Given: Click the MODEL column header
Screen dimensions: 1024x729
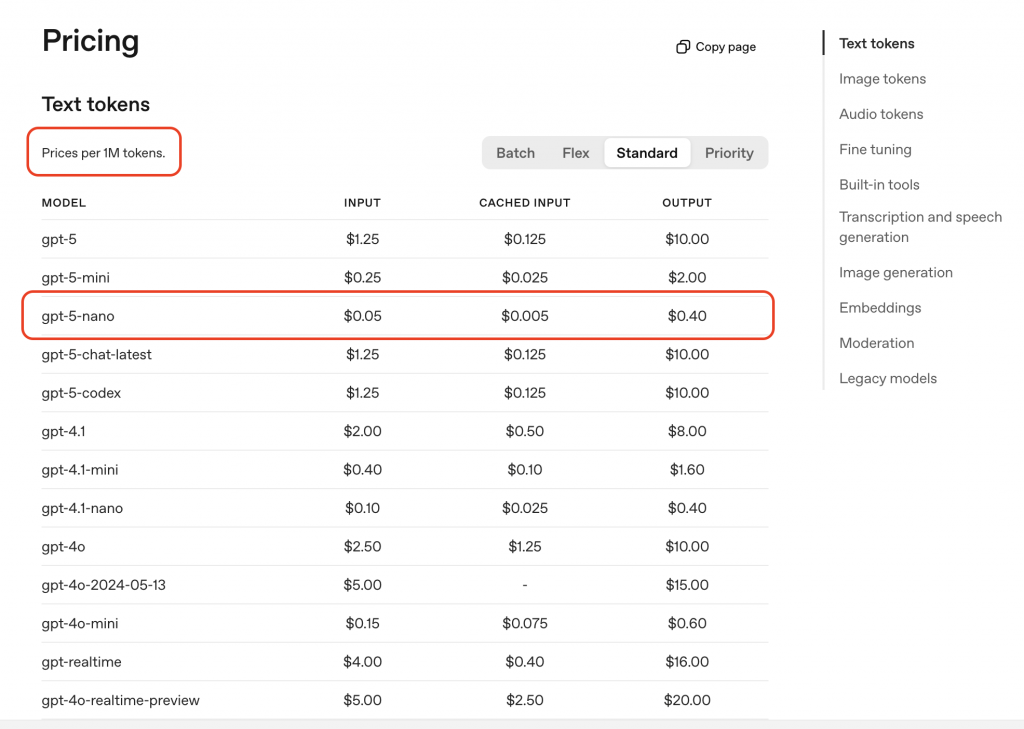Looking at the screenshot, I should tap(63, 203).
